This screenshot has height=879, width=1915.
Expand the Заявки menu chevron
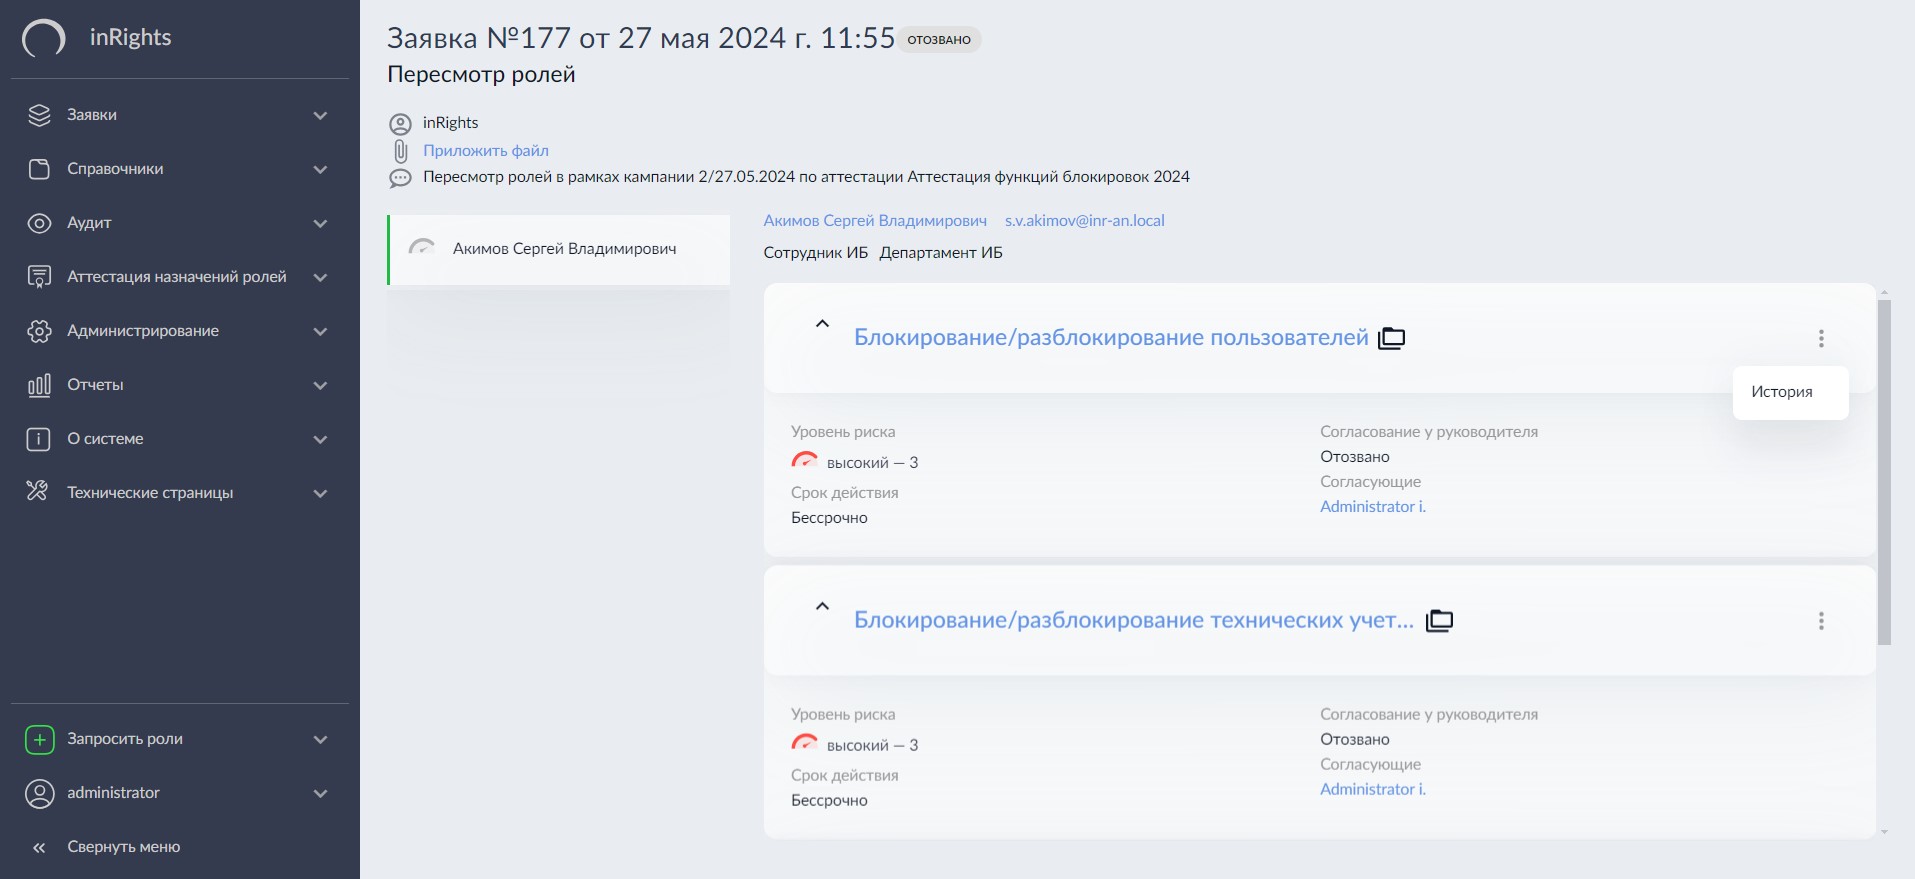(320, 115)
